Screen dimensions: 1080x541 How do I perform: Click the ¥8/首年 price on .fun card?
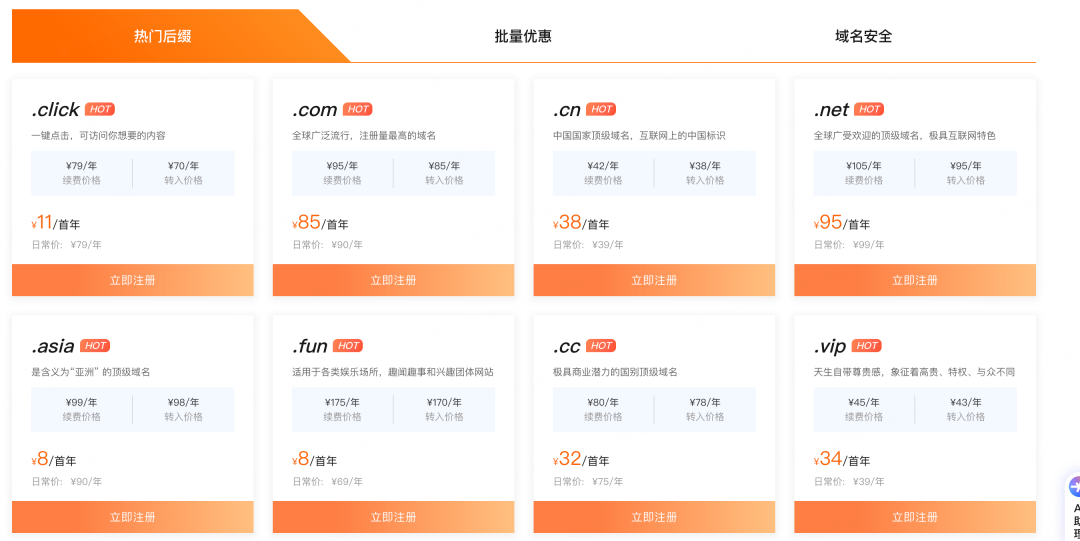pos(315,460)
